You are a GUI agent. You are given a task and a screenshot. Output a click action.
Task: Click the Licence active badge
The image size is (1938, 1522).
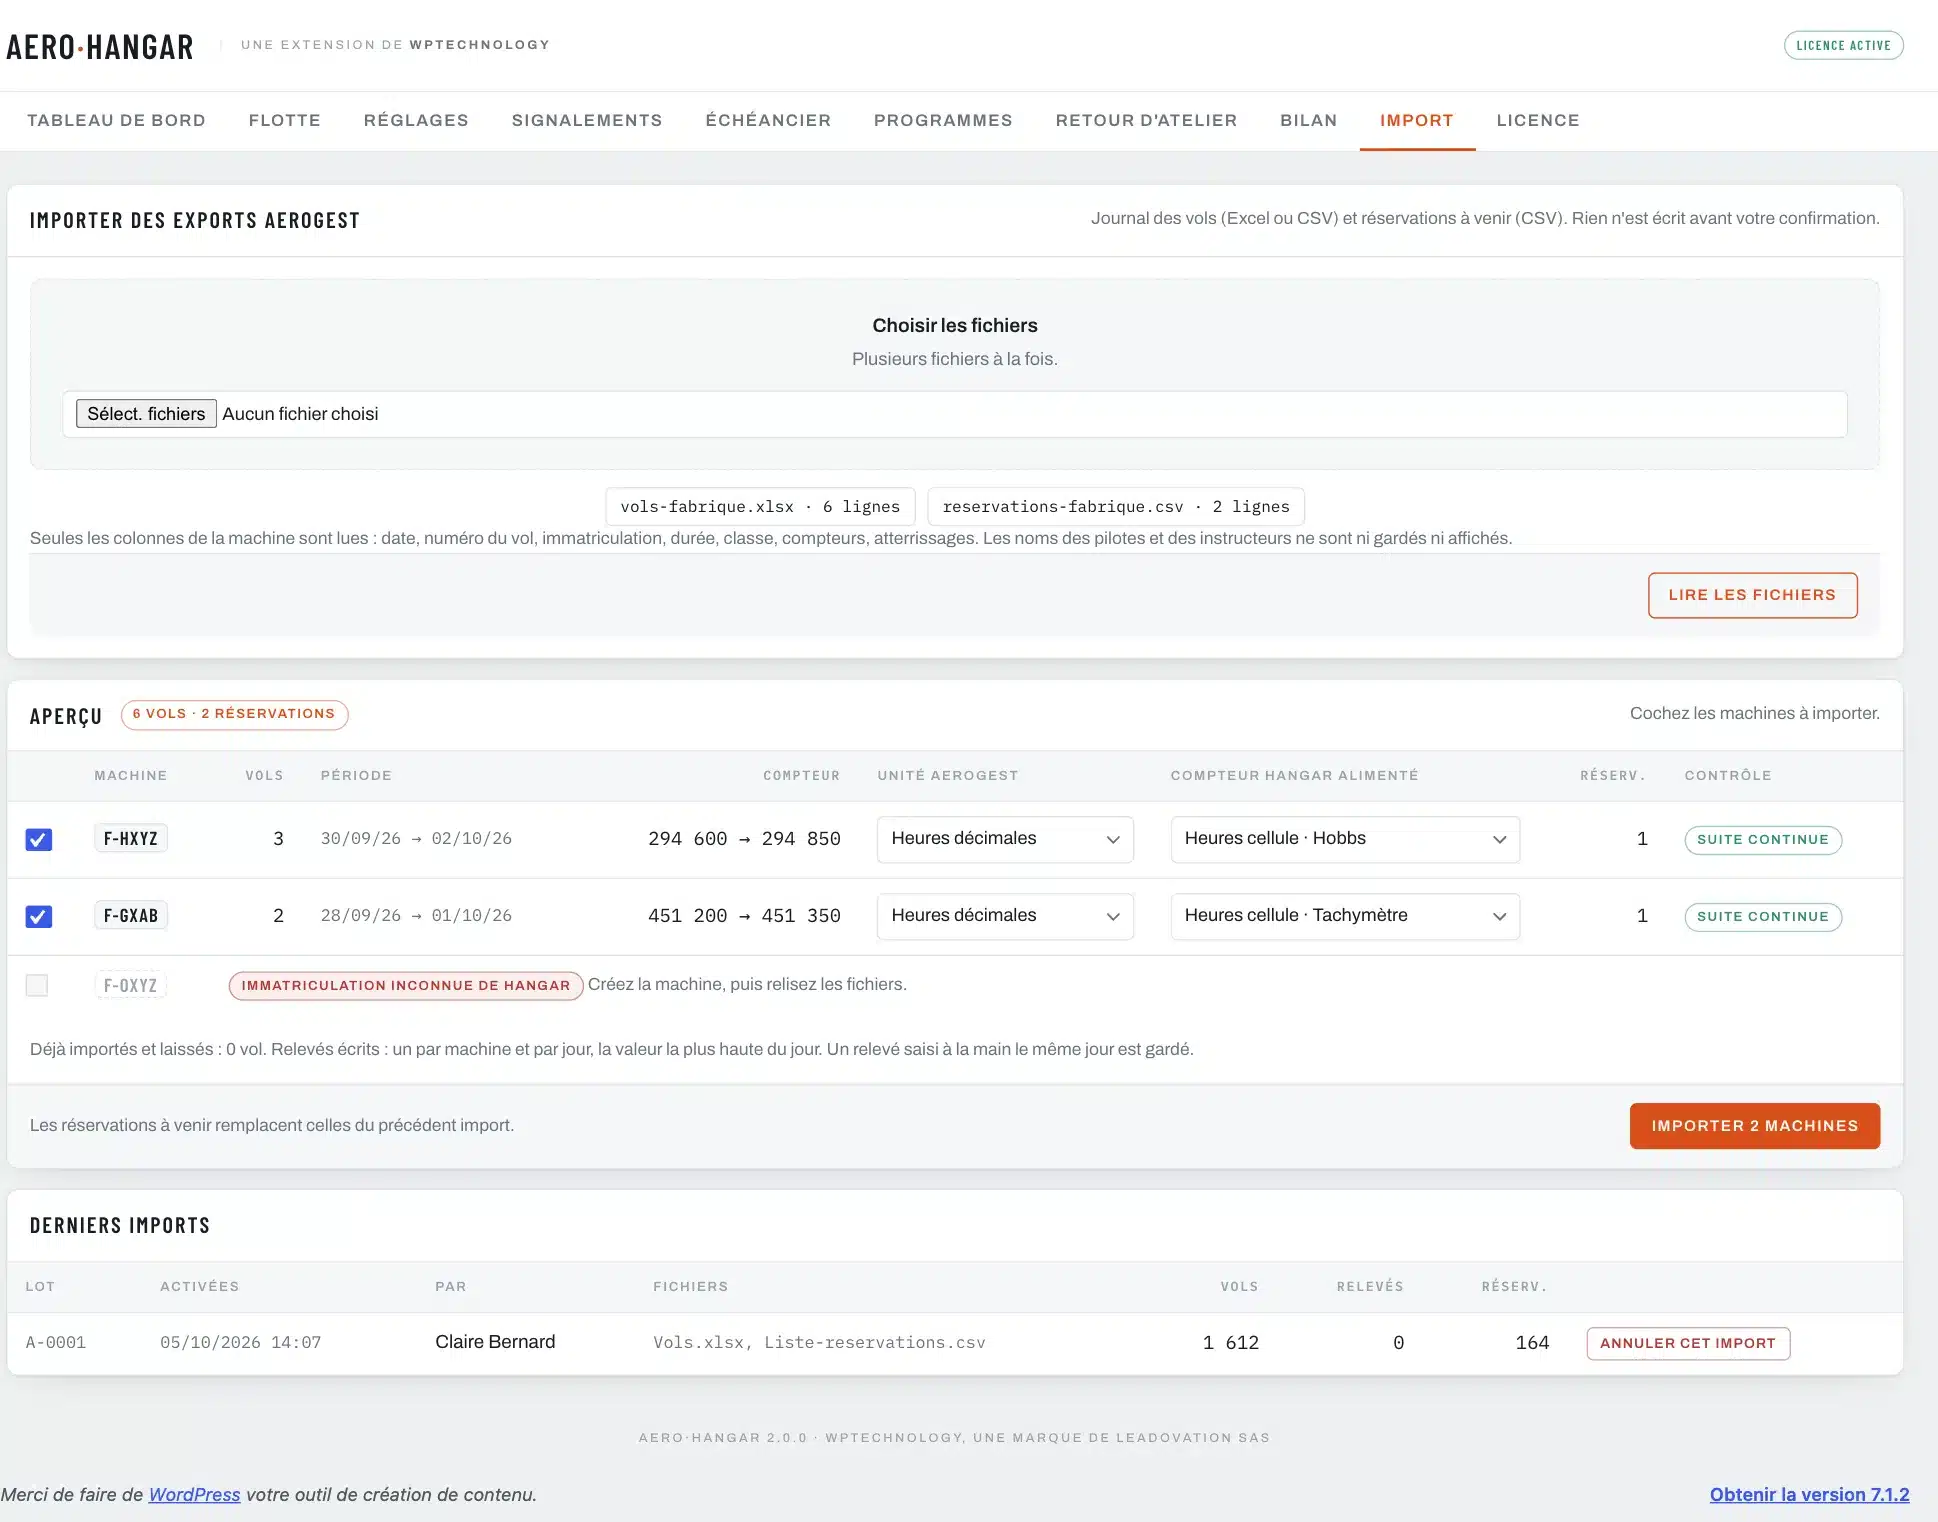(1843, 45)
